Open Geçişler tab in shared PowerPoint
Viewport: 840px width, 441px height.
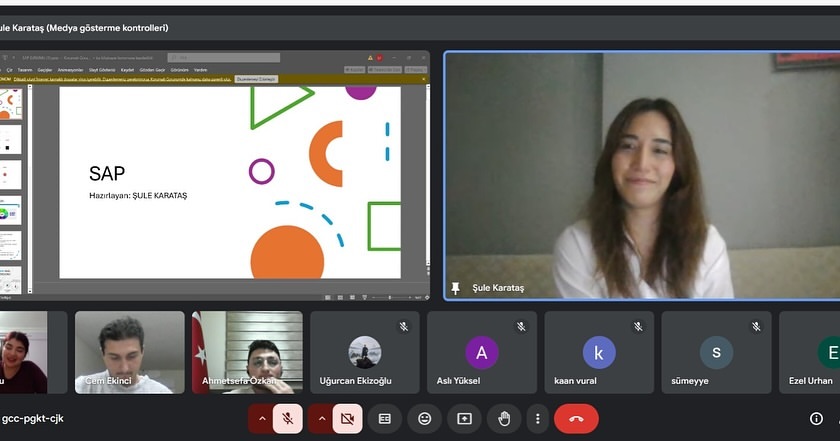point(45,70)
